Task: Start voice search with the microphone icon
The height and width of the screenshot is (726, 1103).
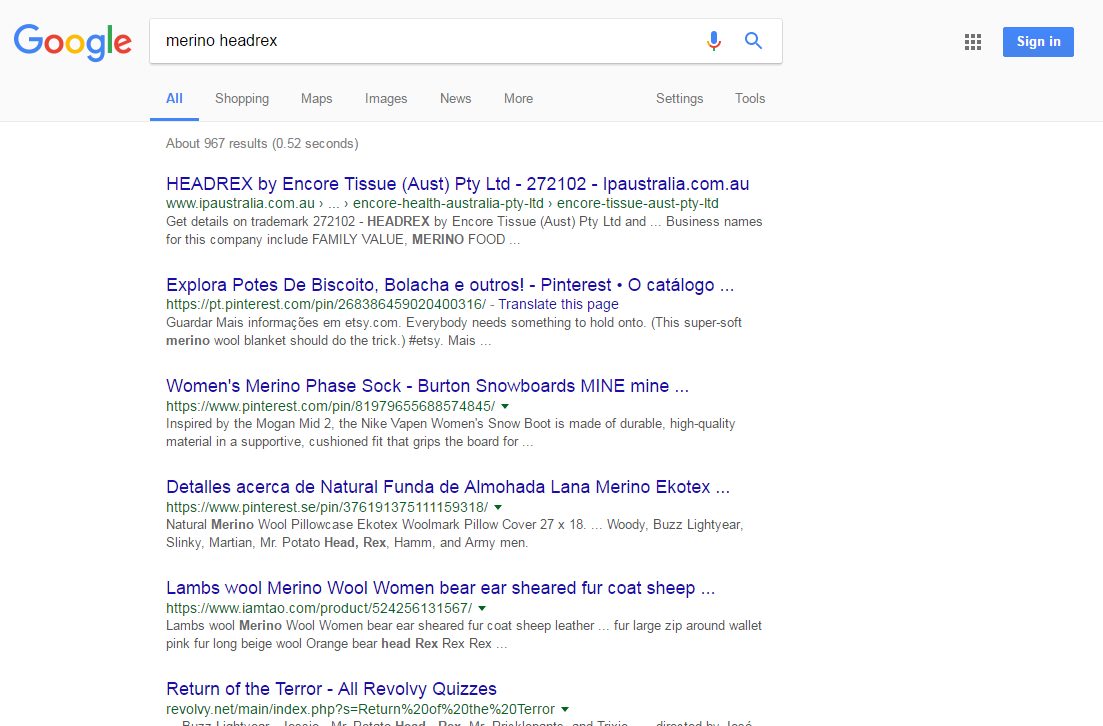Action: click(x=713, y=41)
